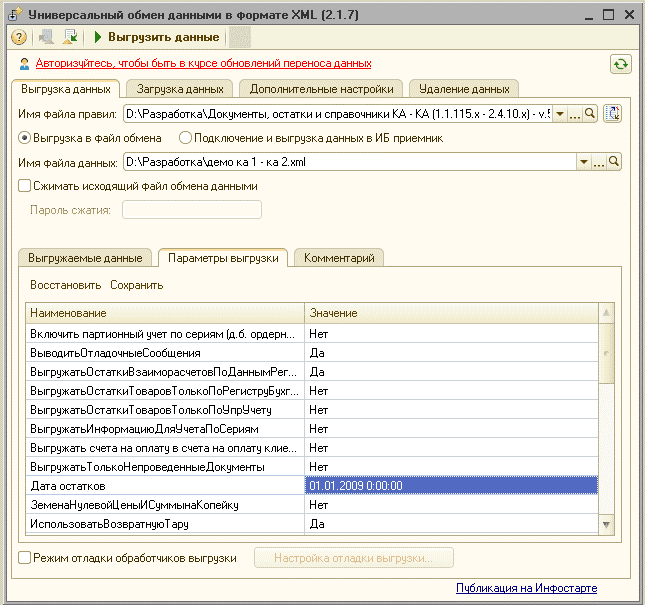Viewport: 645px width, 605px height.
Task: Click the 'Выгрузить данные' button
Action: [x=157, y=37]
